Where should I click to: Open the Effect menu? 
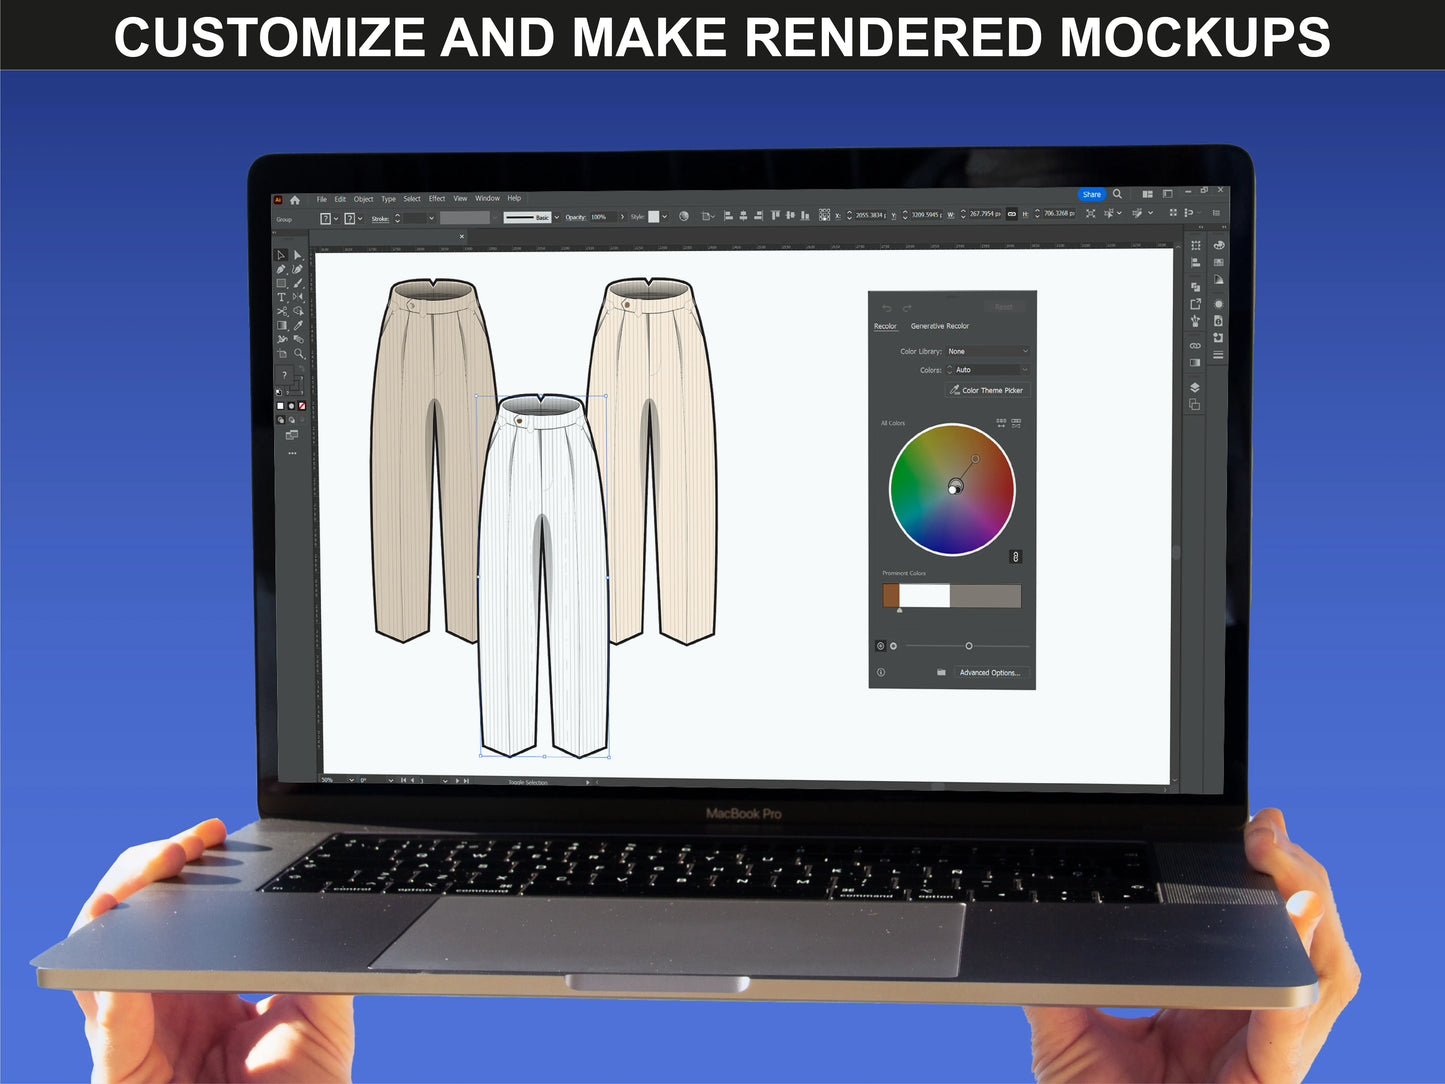point(437,199)
